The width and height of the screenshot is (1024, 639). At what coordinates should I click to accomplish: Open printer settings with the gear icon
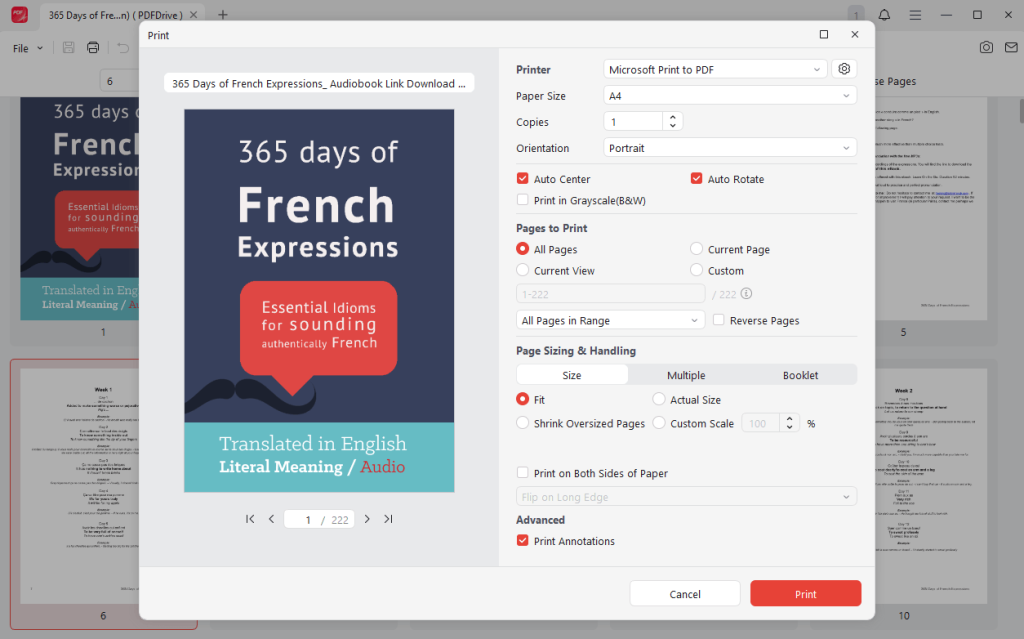pyautogui.click(x=843, y=68)
